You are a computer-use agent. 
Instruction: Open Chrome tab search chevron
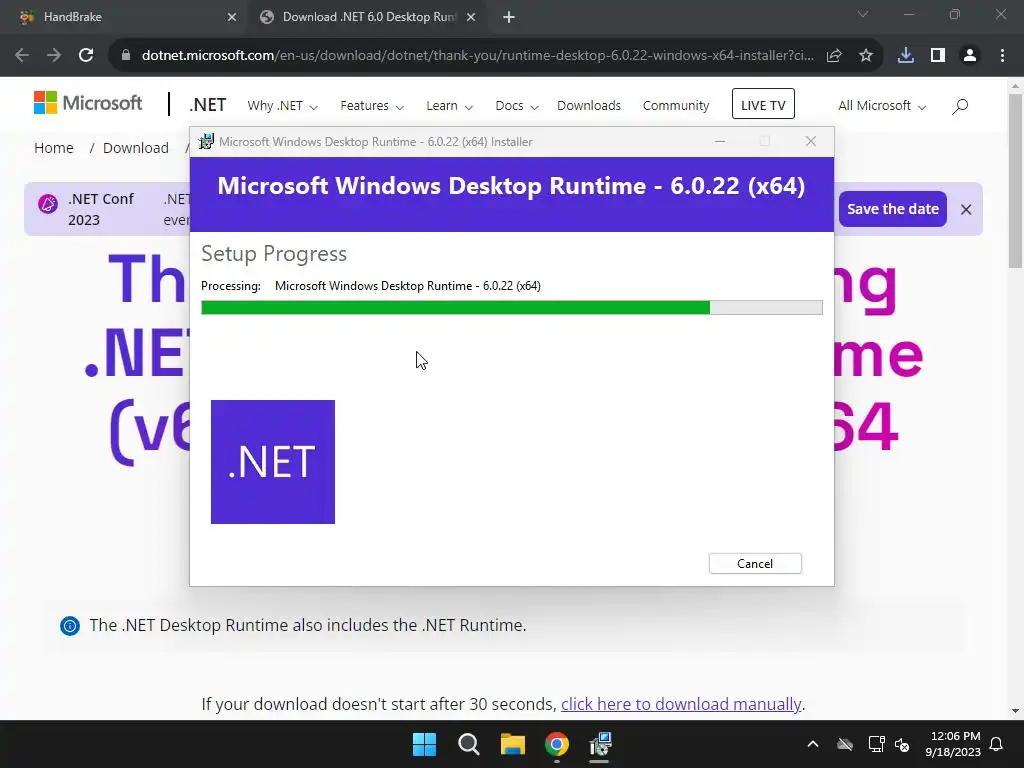[x=863, y=14]
